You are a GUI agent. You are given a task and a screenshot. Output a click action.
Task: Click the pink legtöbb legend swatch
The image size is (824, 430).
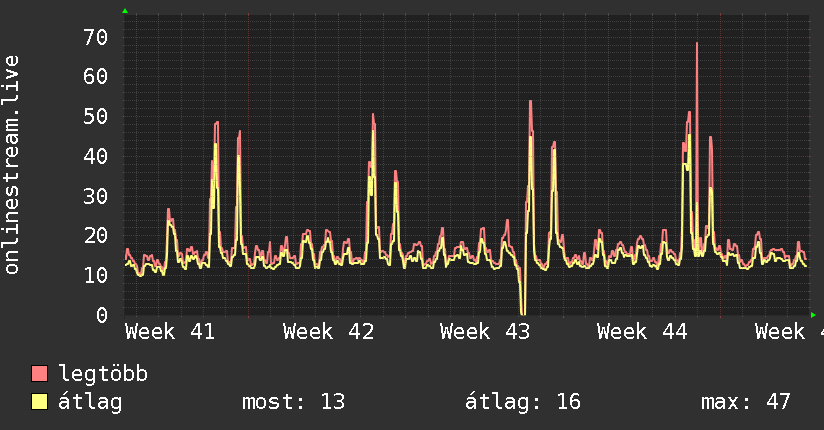[x=39, y=373]
